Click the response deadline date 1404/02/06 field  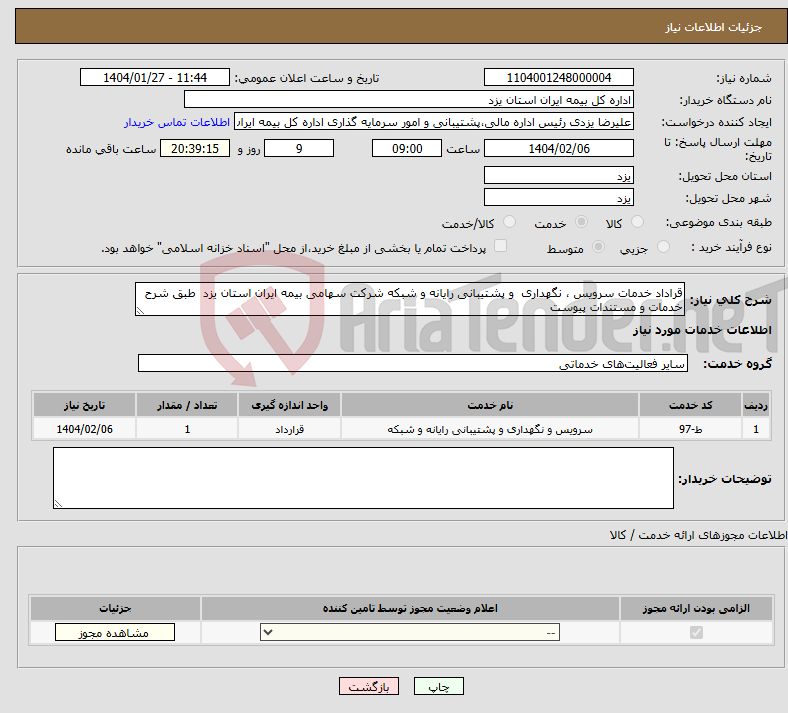click(558, 148)
